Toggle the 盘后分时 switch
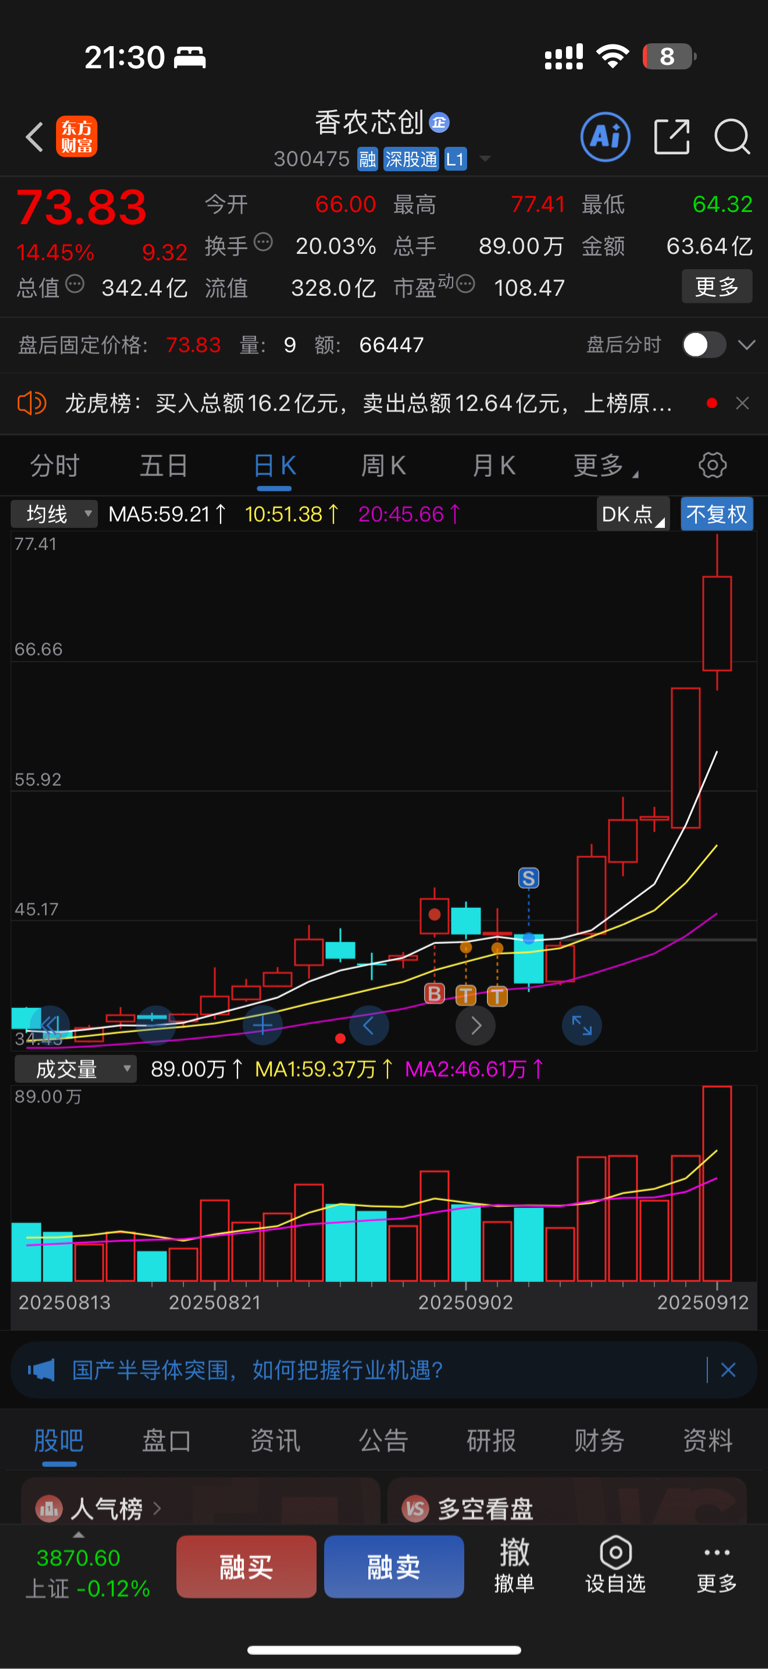768x1669 pixels. [704, 345]
